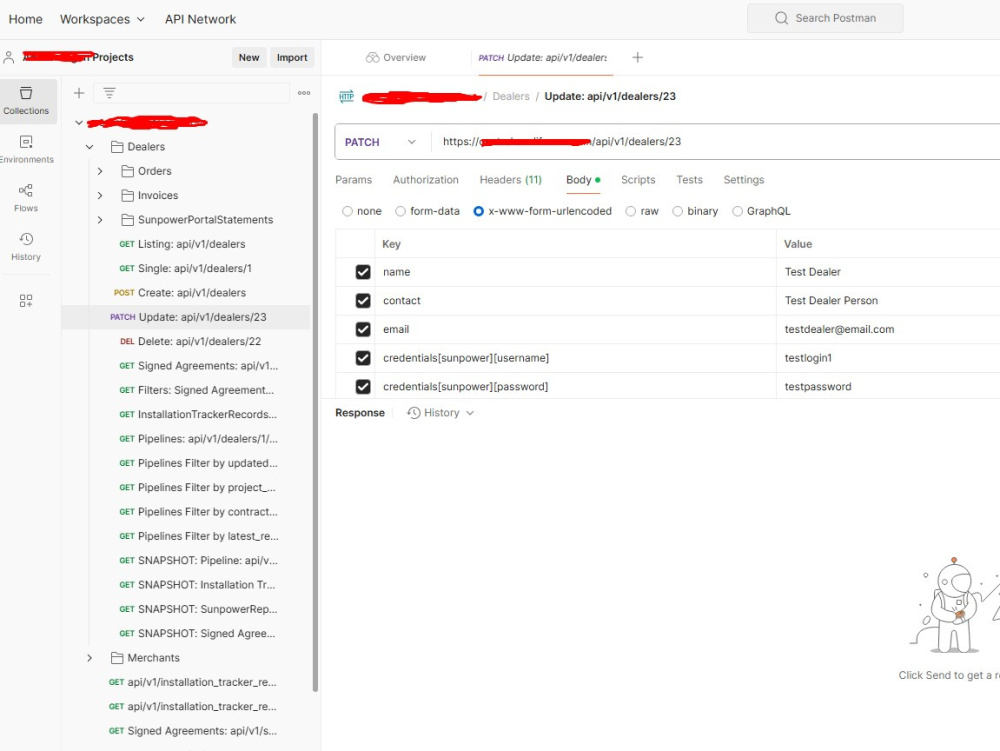Click the Dealers breadcrumb link
The height and width of the screenshot is (751, 1000).
point(511,96)
